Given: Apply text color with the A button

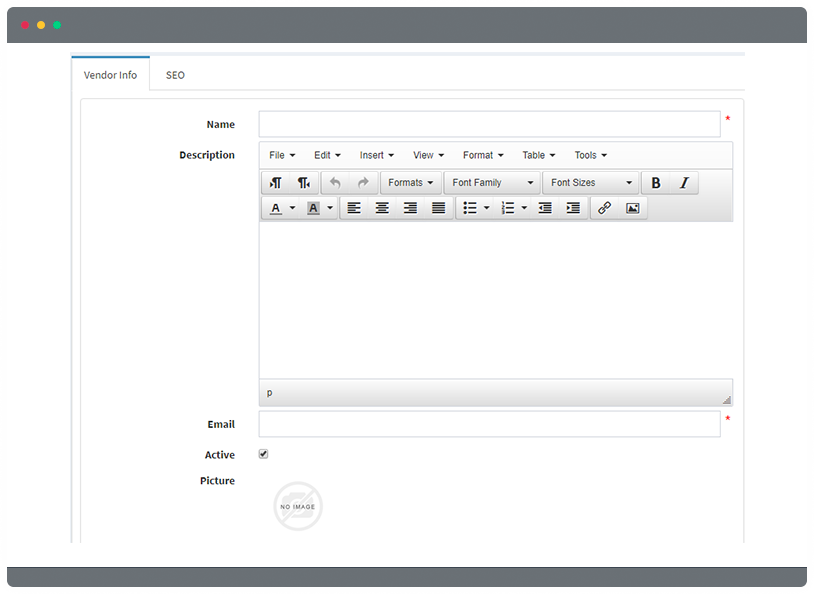Looking at the screenshot, I should (276, 208).
